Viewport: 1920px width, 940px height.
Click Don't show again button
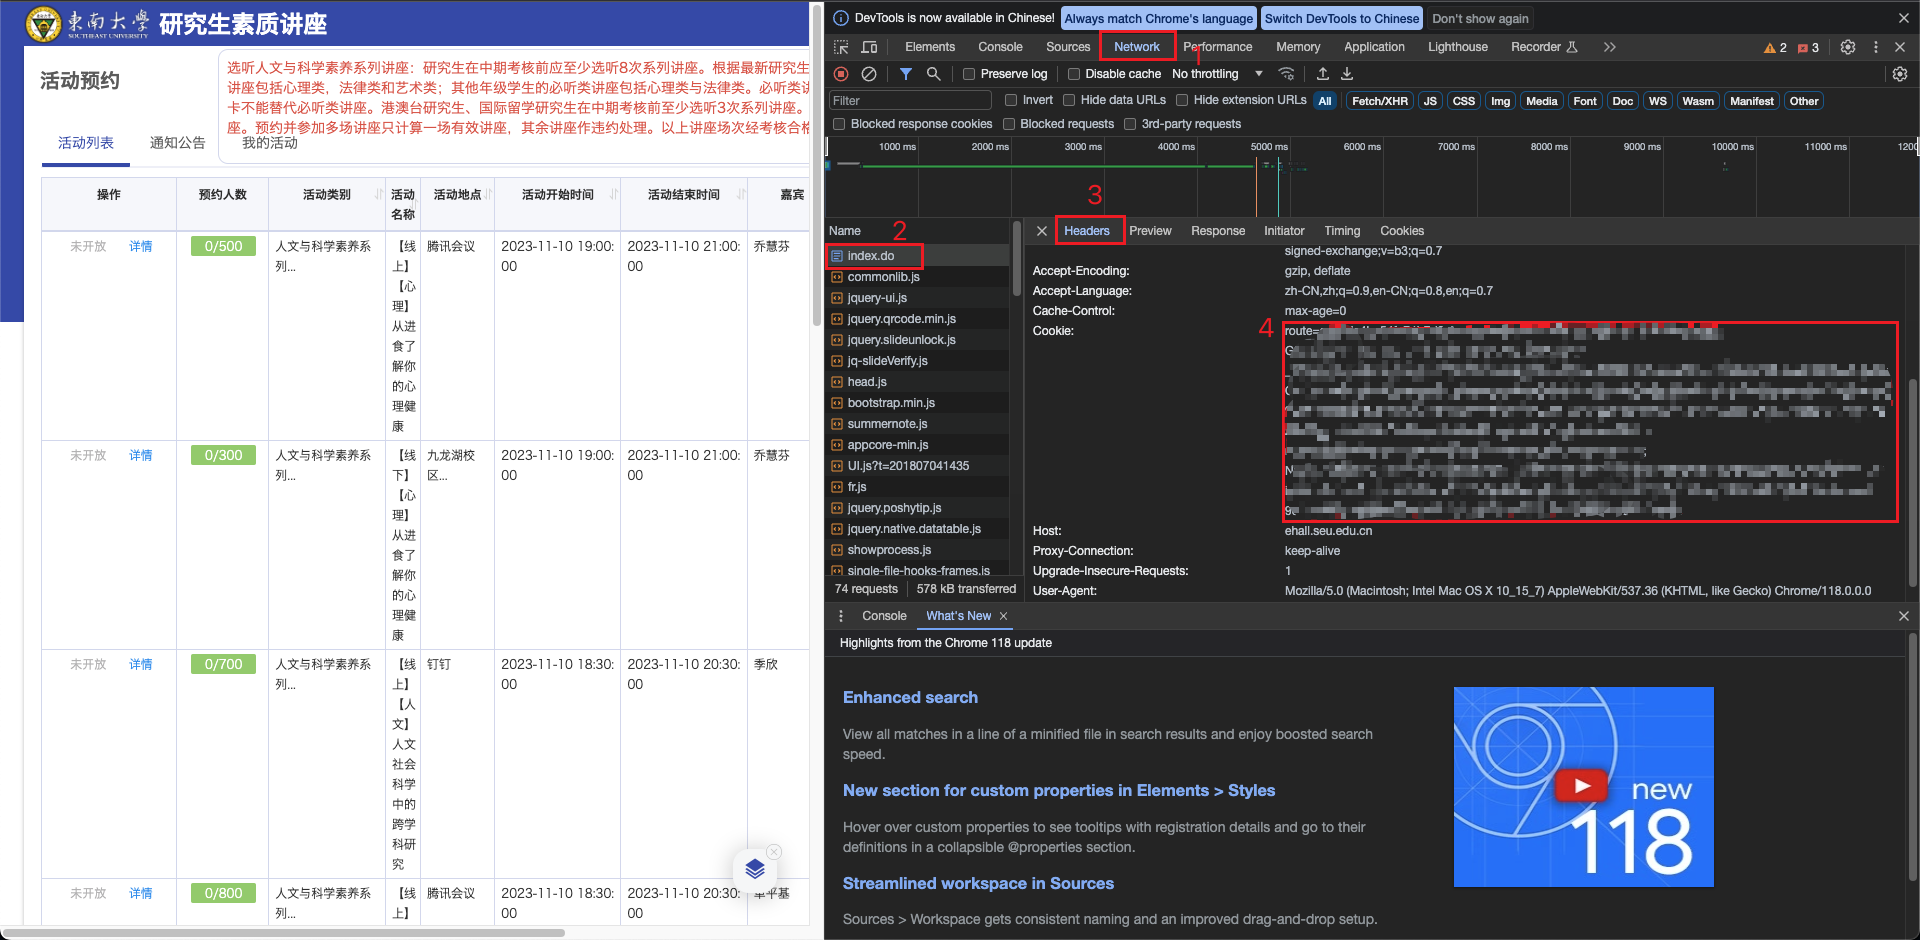pyautogui.click(x=1480, y=18)
